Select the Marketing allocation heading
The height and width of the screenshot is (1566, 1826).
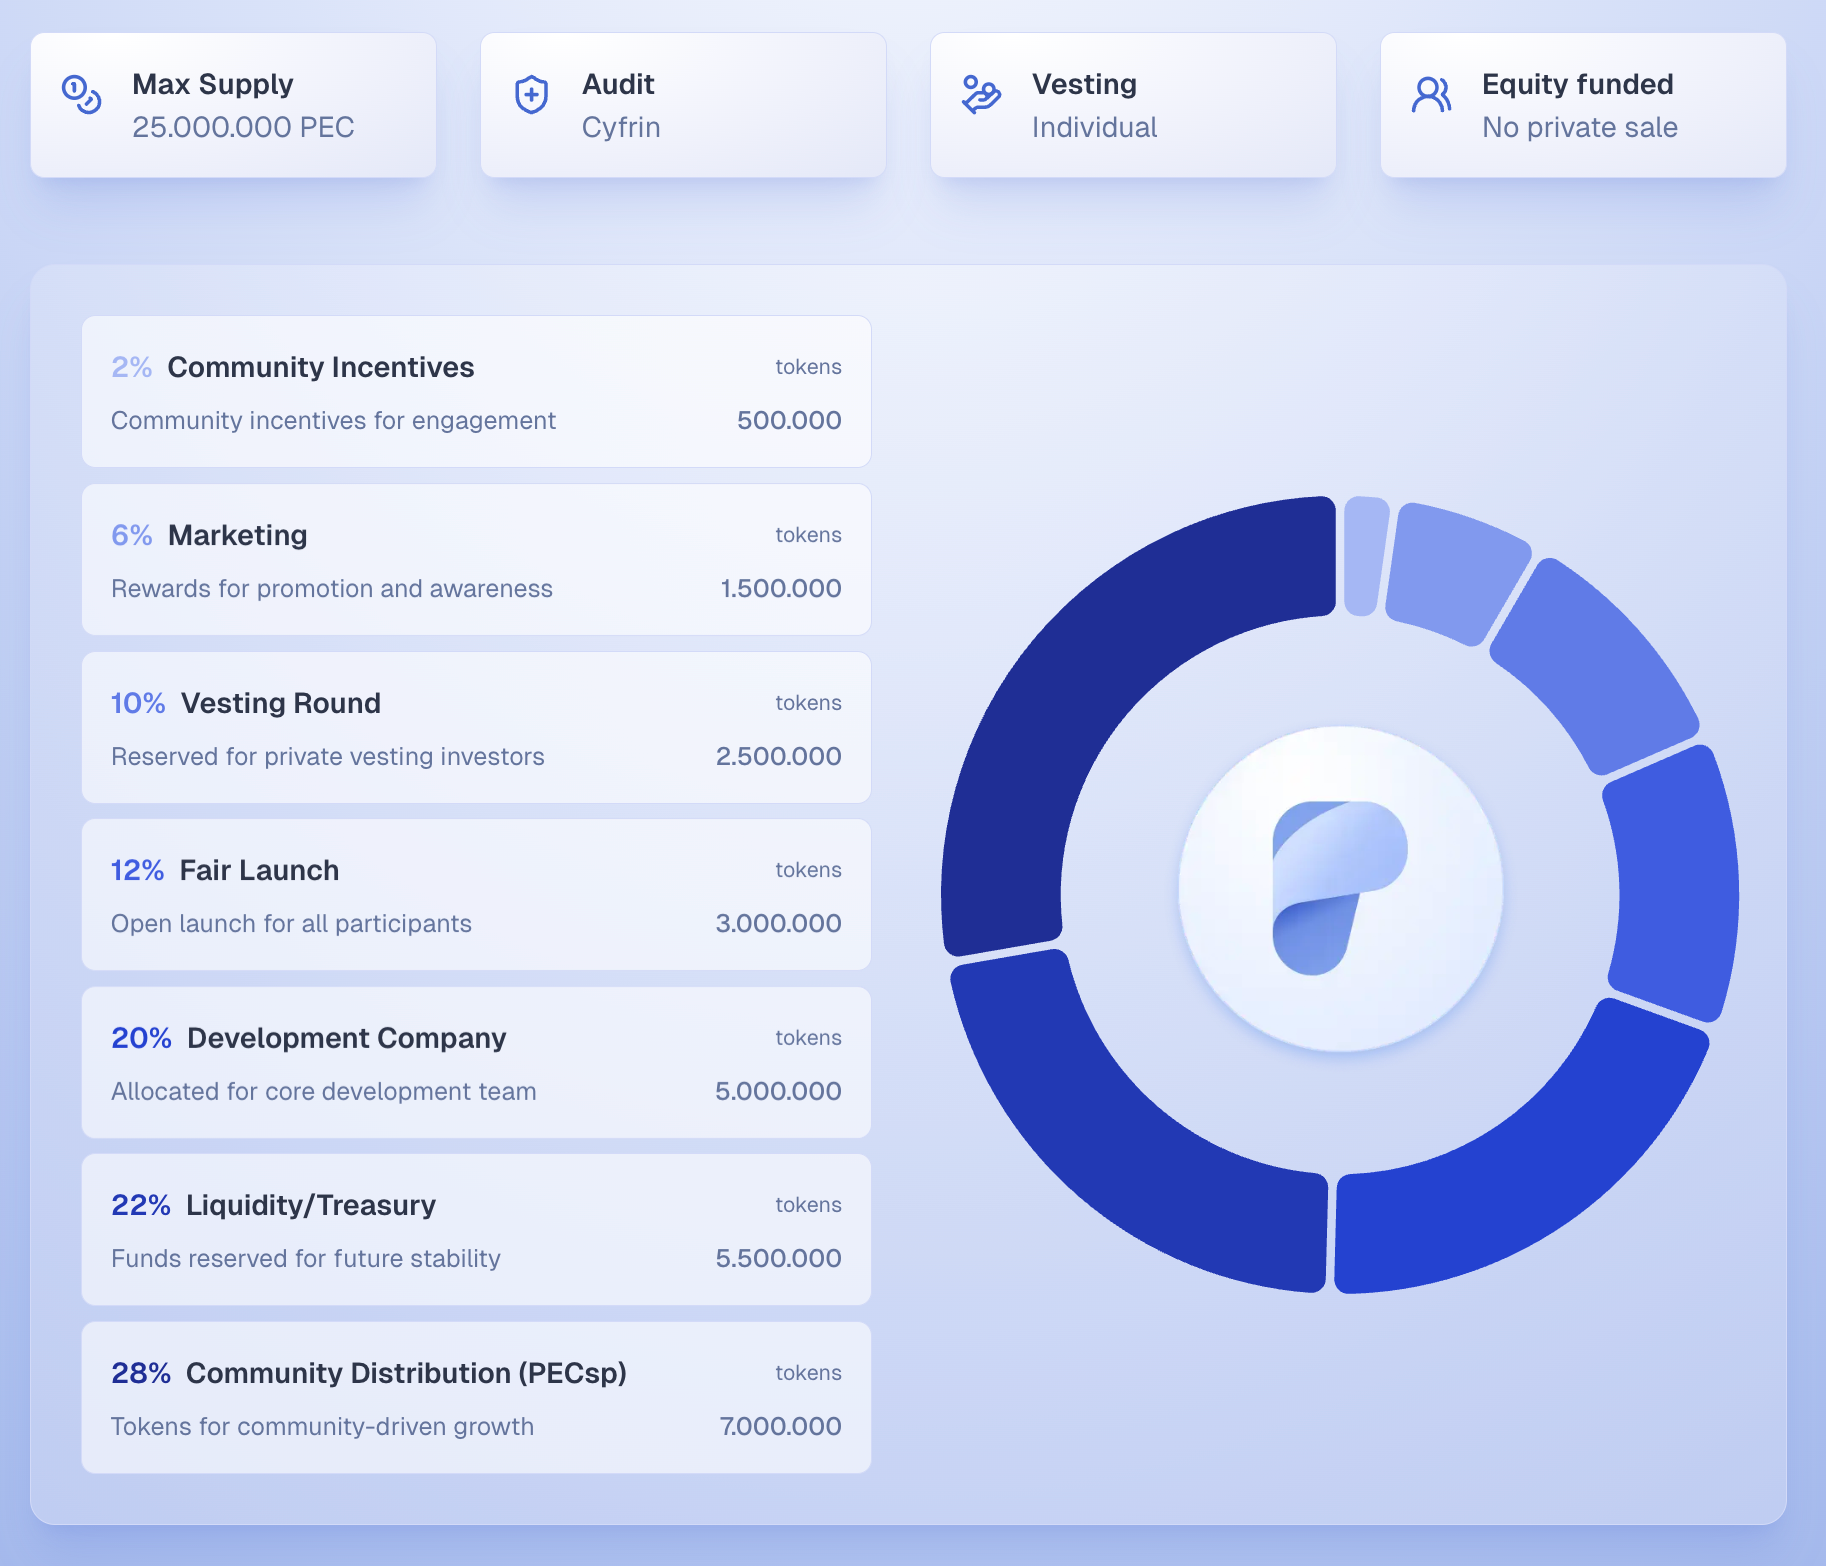point(237,535)
